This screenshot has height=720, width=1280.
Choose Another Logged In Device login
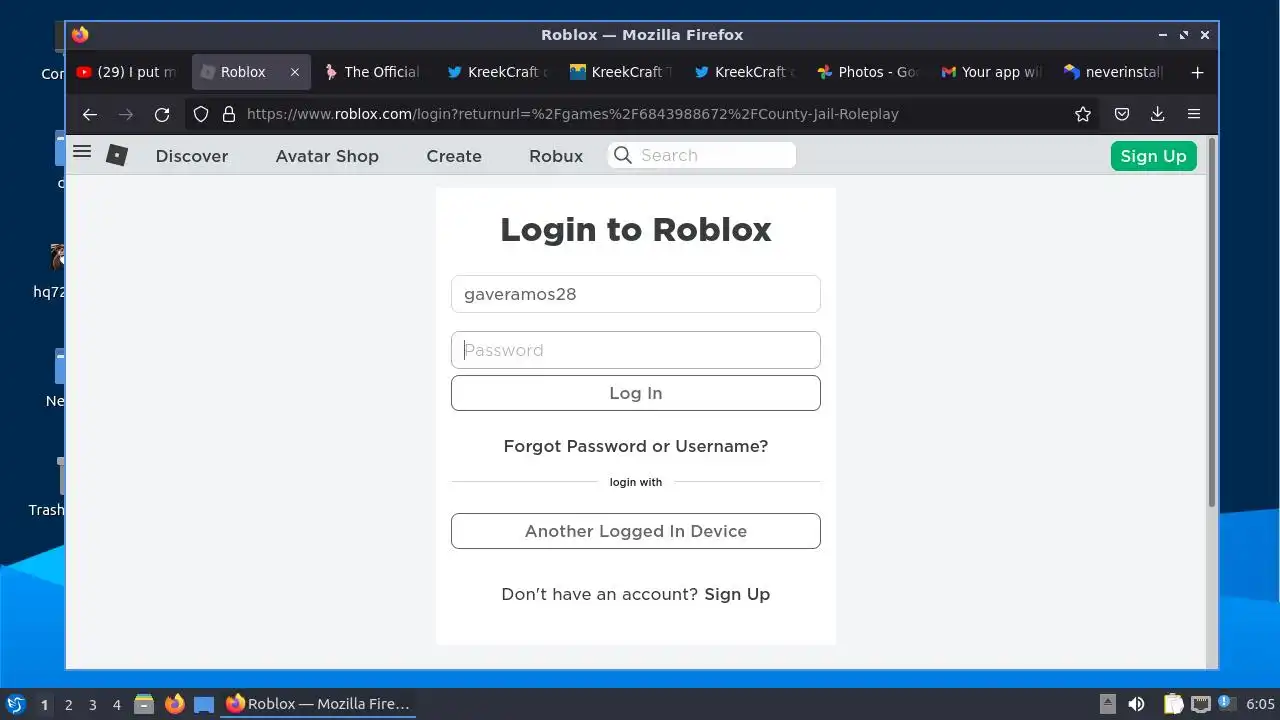pos(636,531)
